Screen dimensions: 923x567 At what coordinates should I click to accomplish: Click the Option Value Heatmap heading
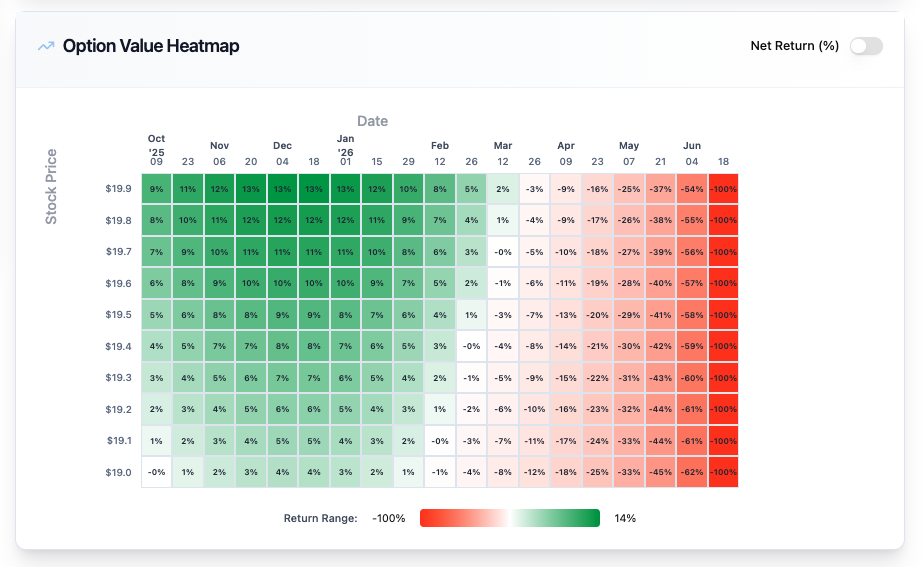[x=151, y=46]
